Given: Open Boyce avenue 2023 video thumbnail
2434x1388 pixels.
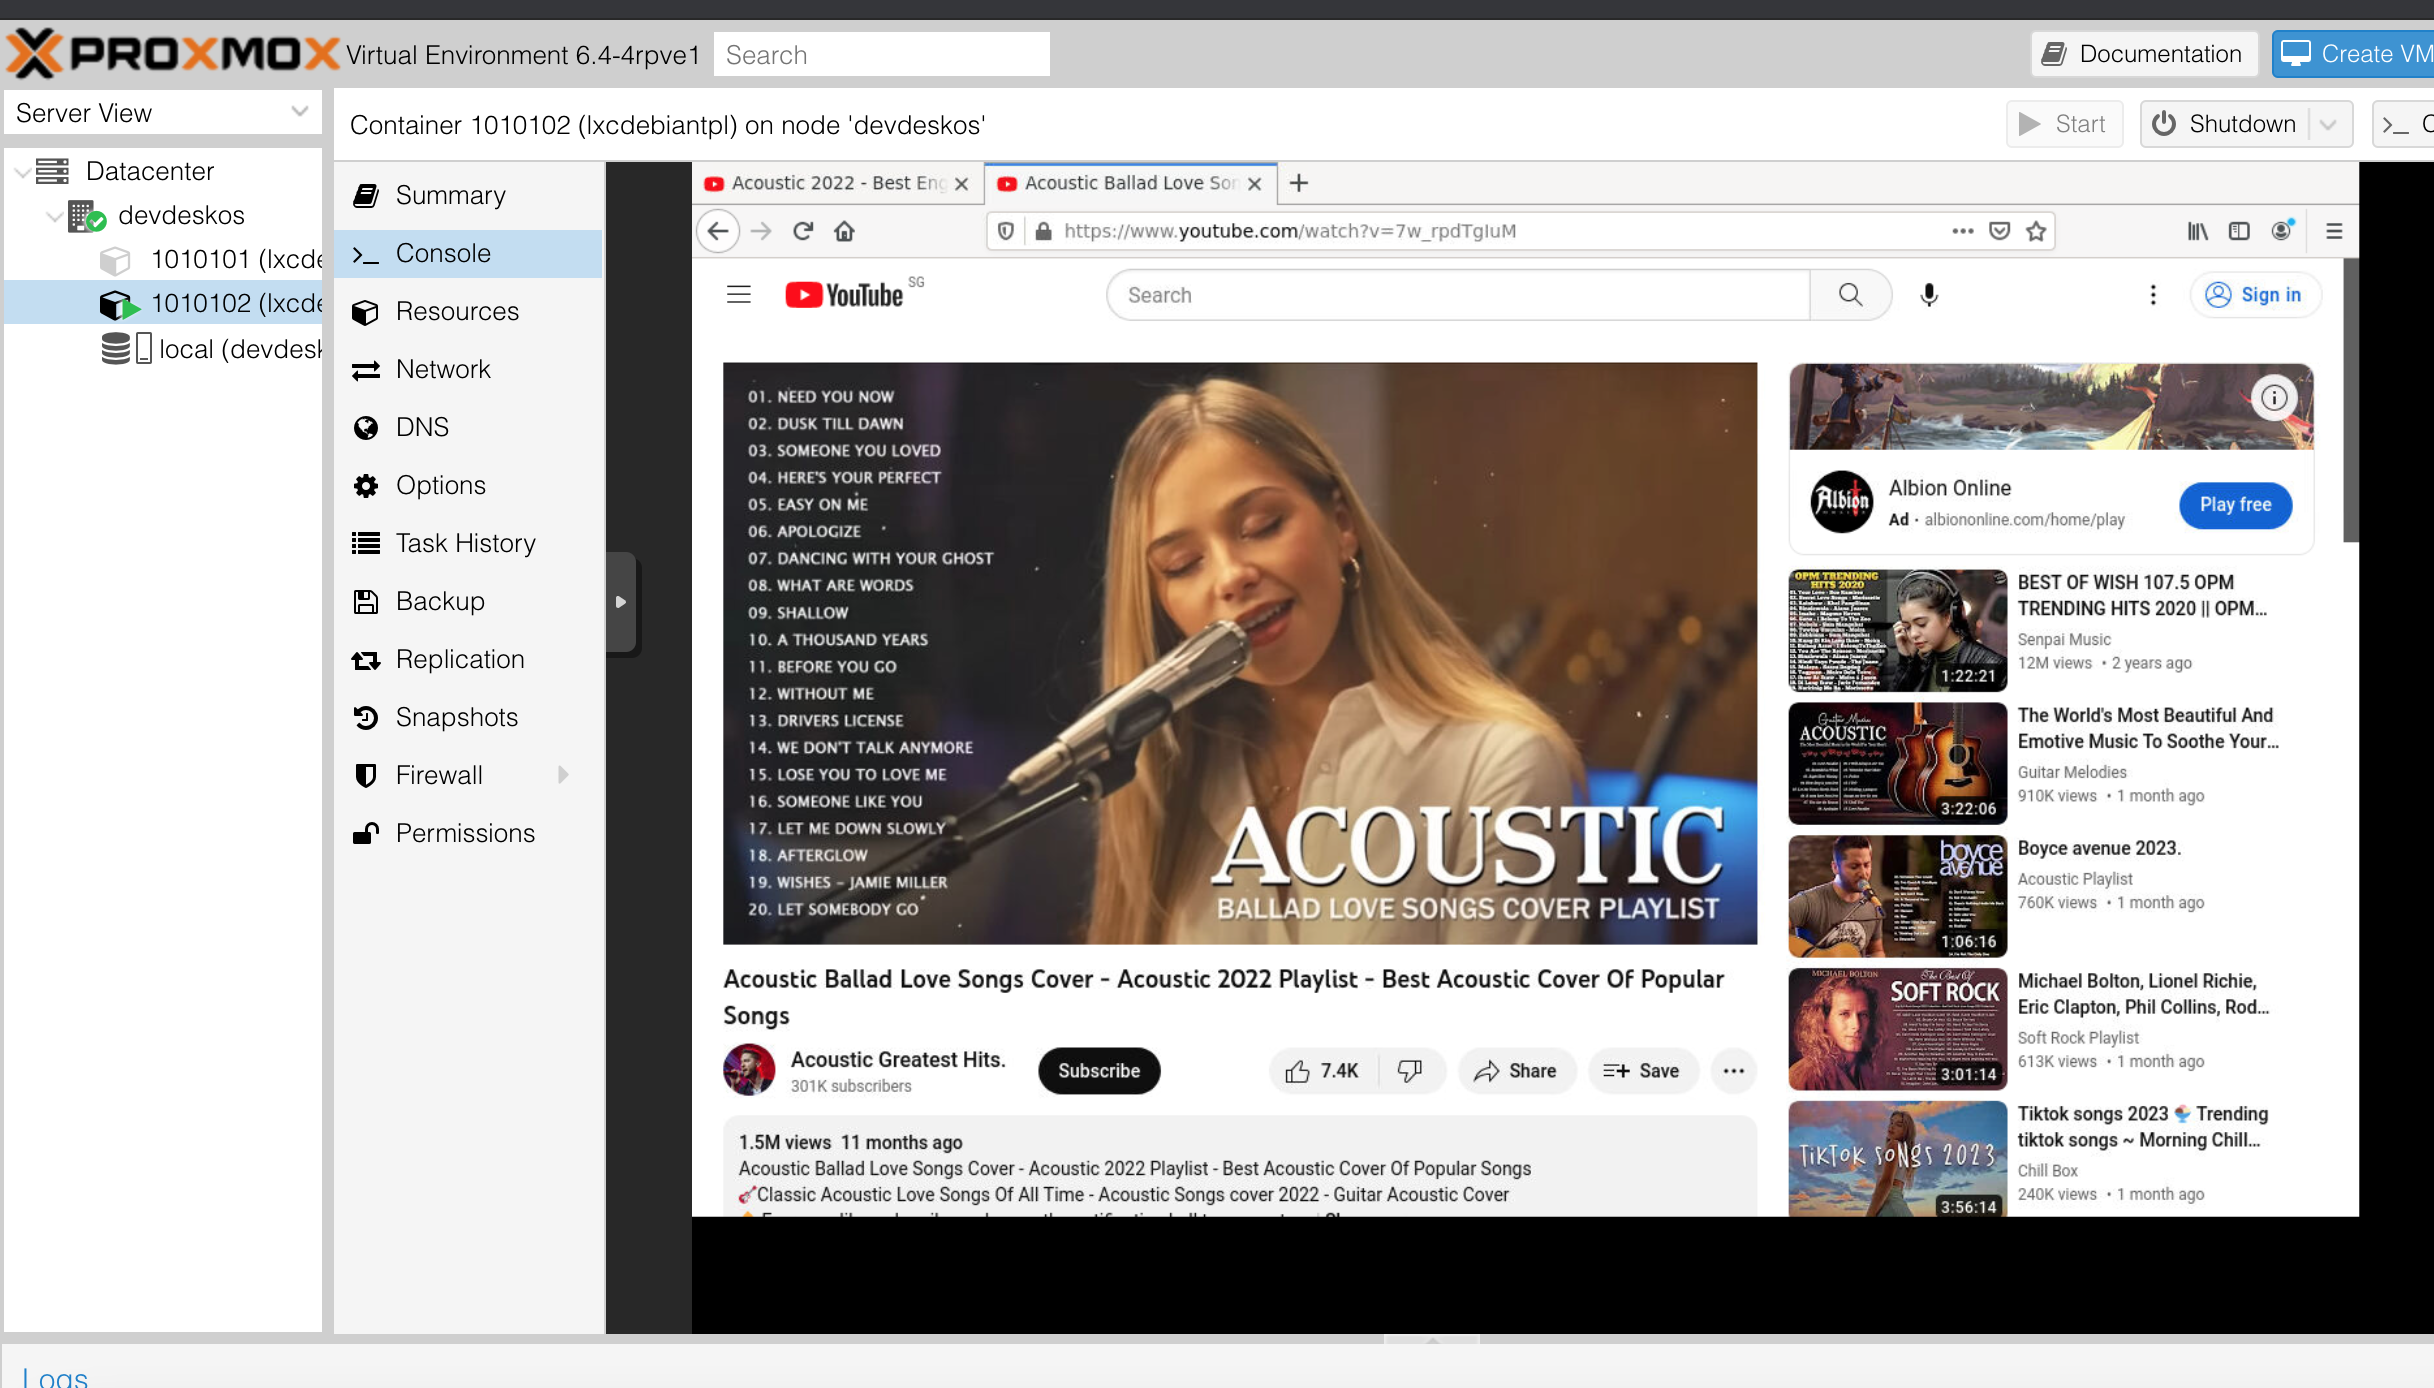Looking at the screenshot, I should click(x=1897, y=896).
